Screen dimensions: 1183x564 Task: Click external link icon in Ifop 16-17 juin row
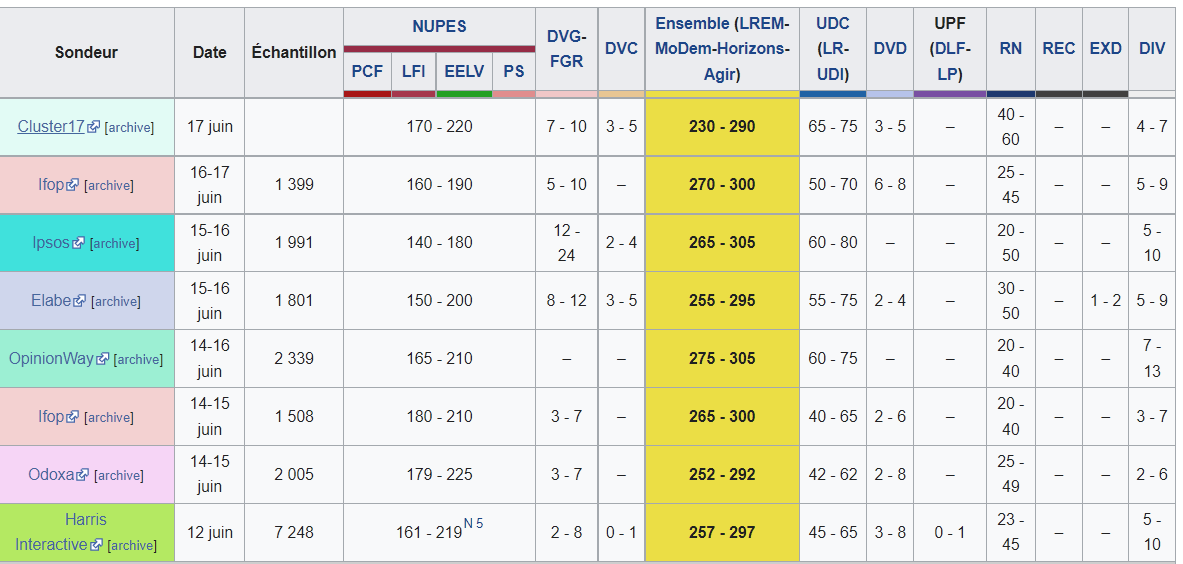tap(74, 185)
